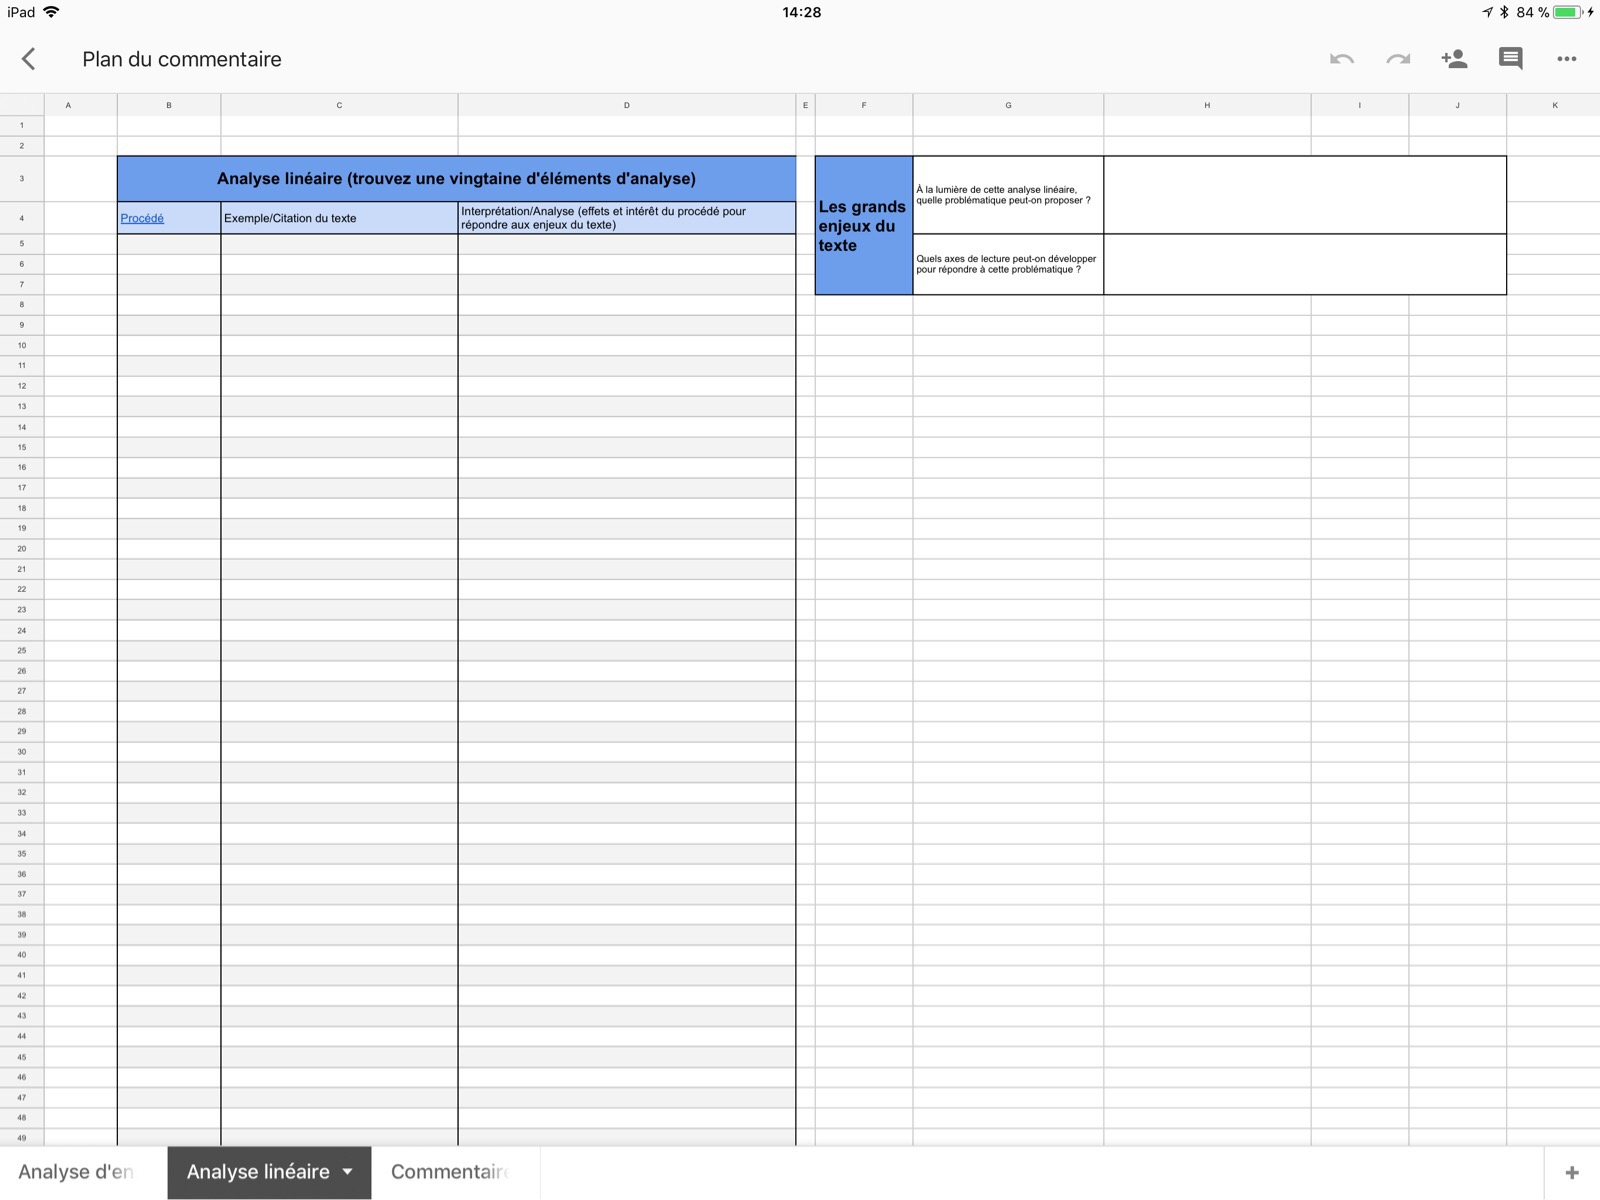Select column F header

[864, 105]
